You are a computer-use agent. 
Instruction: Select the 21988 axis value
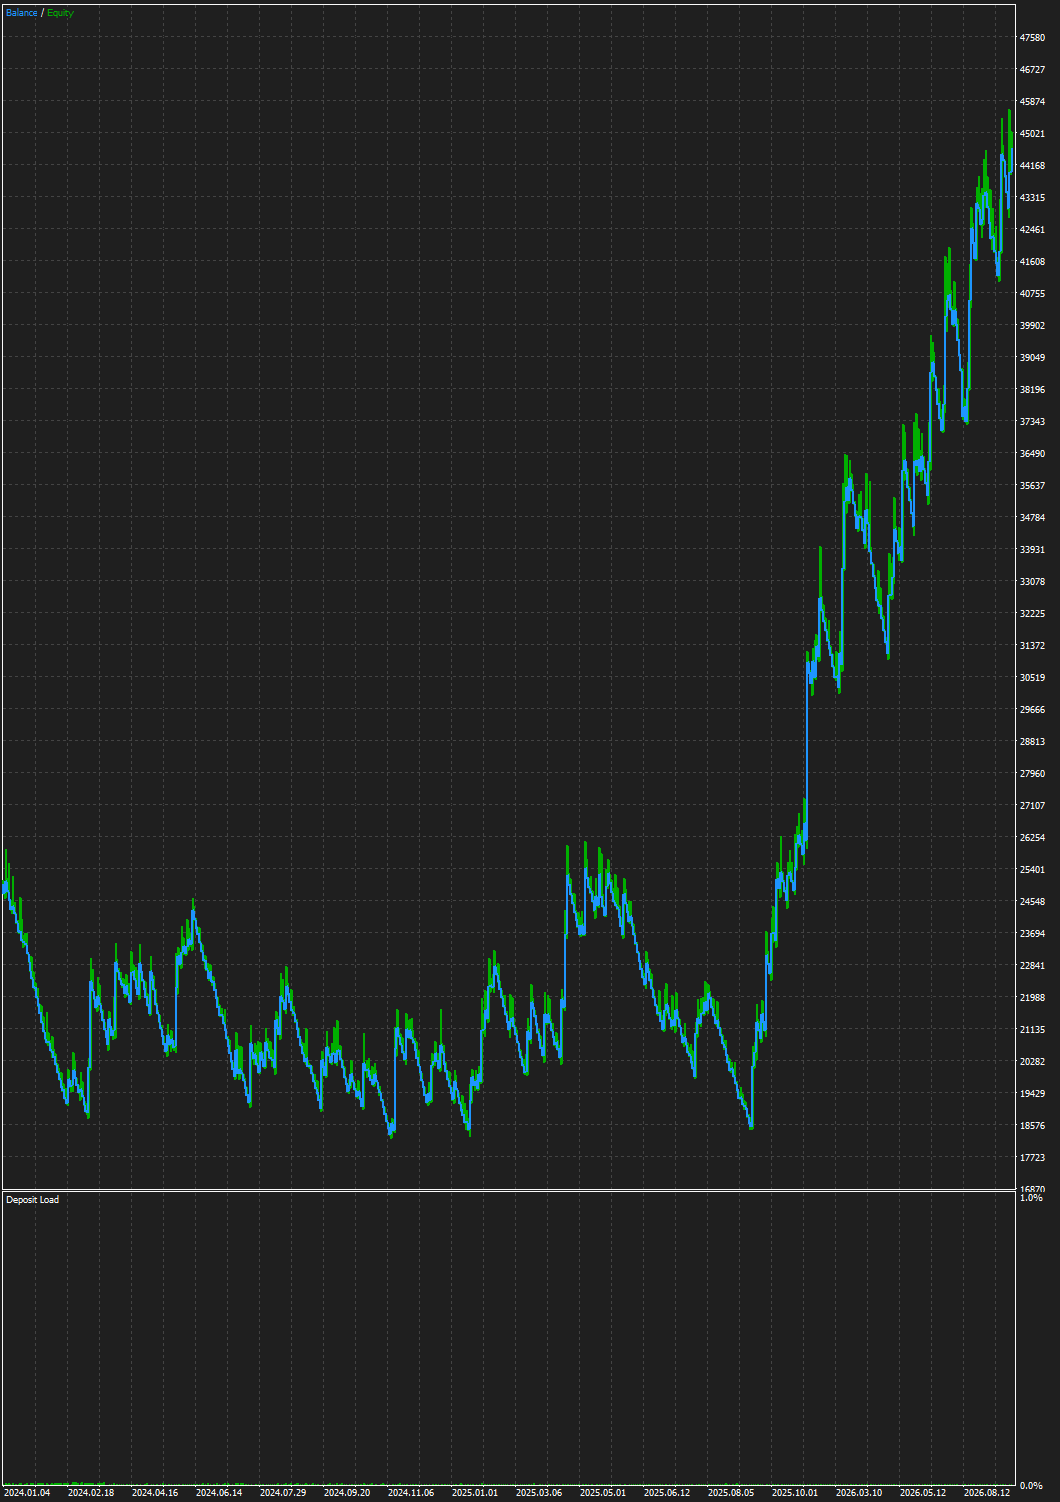(1032, 998)
